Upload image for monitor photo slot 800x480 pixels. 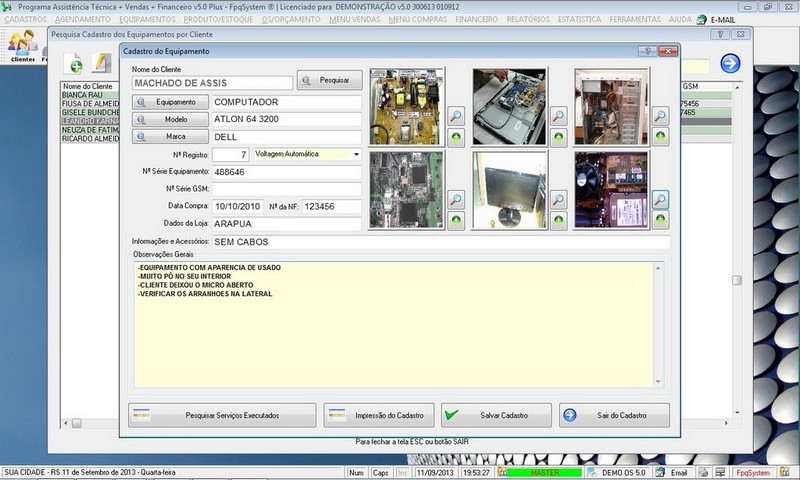coord(559,220)
